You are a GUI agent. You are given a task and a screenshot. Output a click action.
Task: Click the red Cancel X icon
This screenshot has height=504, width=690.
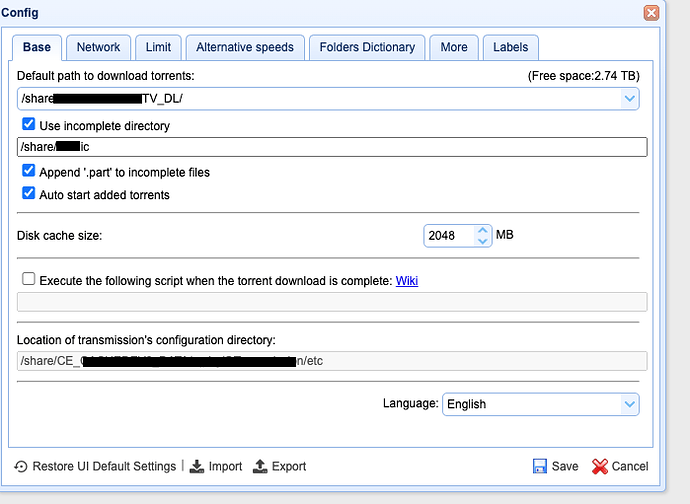coord(600,467)
